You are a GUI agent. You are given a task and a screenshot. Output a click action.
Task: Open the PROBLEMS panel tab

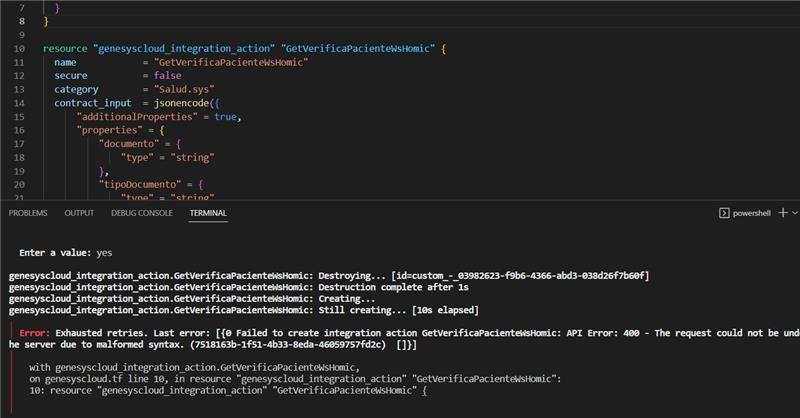28,213
